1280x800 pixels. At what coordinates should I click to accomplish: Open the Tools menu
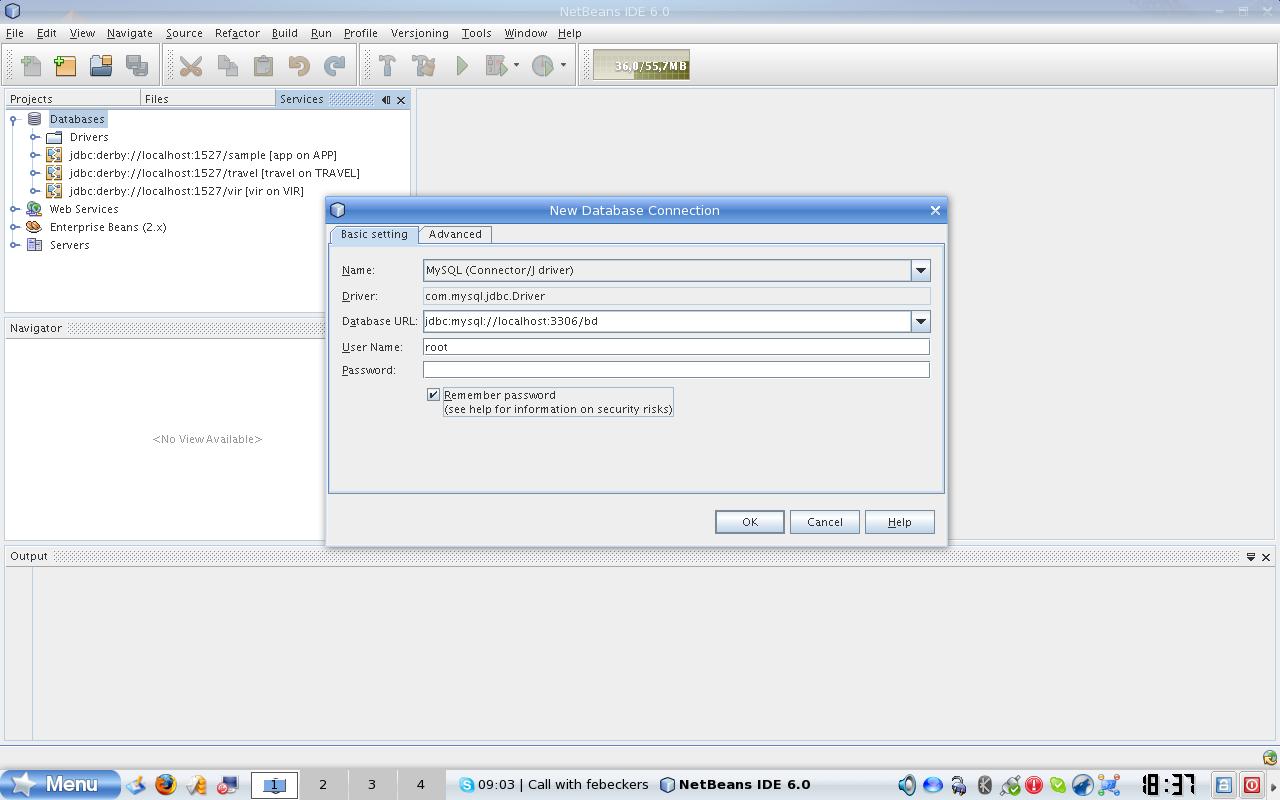coord(476,33)
